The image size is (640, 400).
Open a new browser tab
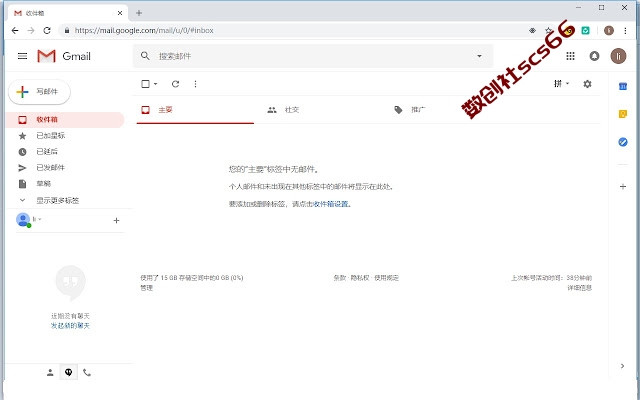click(x=139, y=13)
